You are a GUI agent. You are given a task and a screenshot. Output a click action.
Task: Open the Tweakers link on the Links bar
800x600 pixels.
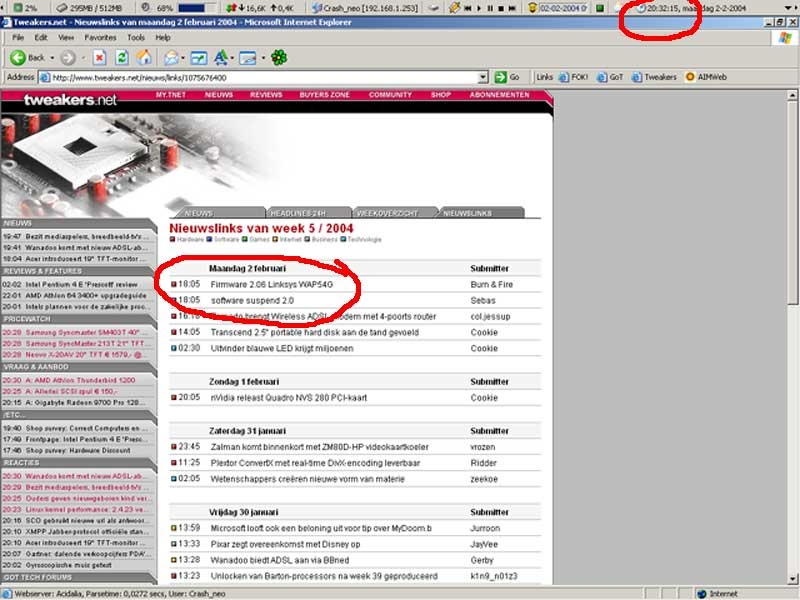pyautogui.click(x=654, y=77)
